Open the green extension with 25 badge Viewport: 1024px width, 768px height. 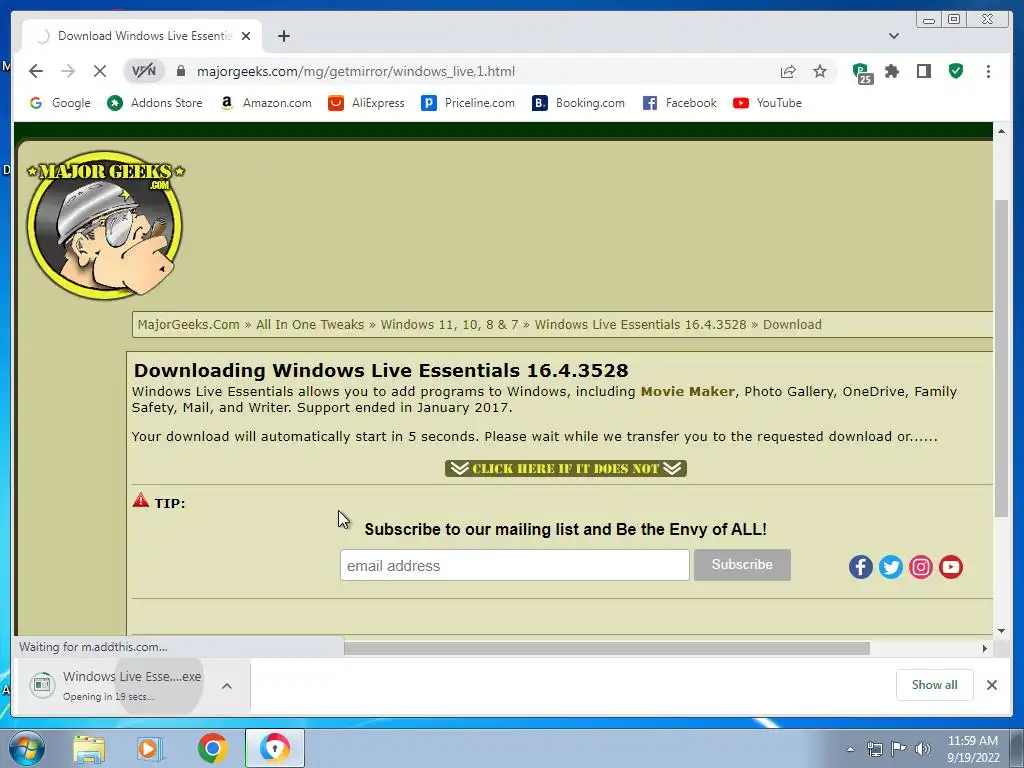[x=863, y=72]
